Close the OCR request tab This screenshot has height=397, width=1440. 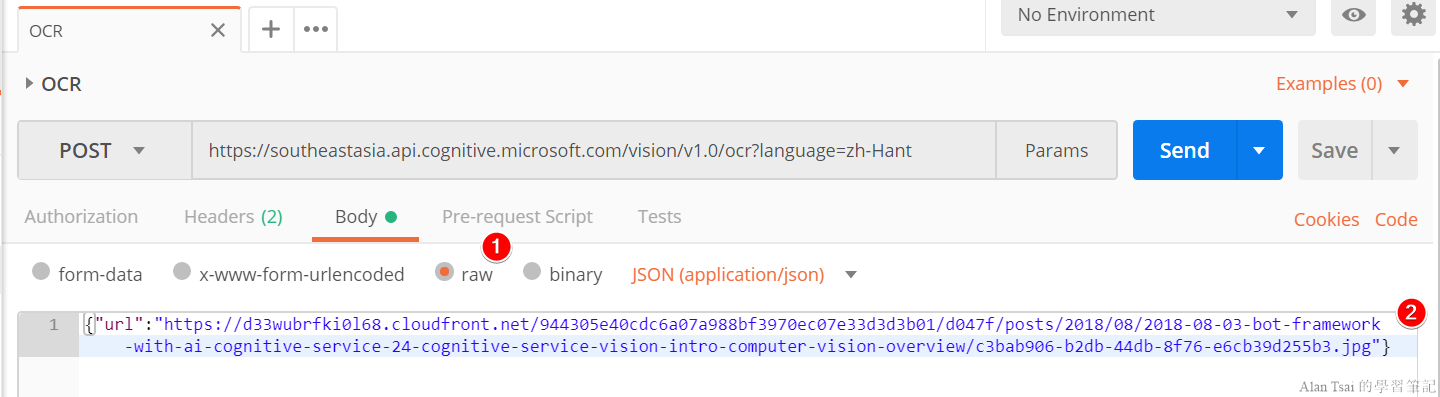pyautogui.click(x=218, y=30)
